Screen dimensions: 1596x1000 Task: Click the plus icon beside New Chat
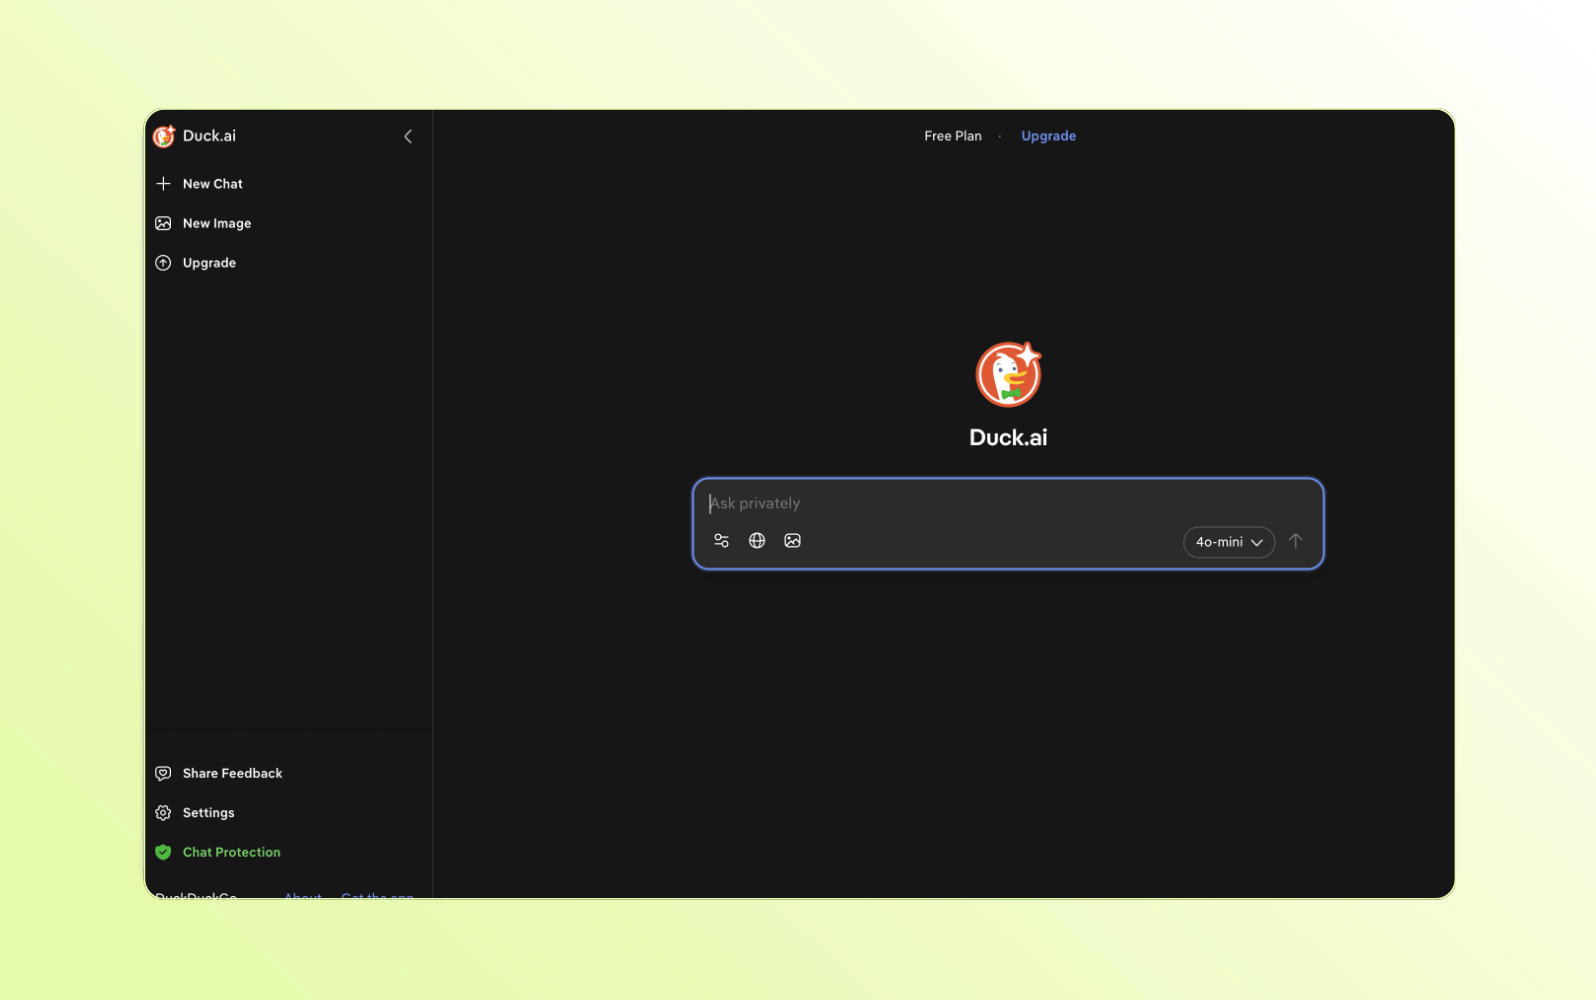pos(163,184)
